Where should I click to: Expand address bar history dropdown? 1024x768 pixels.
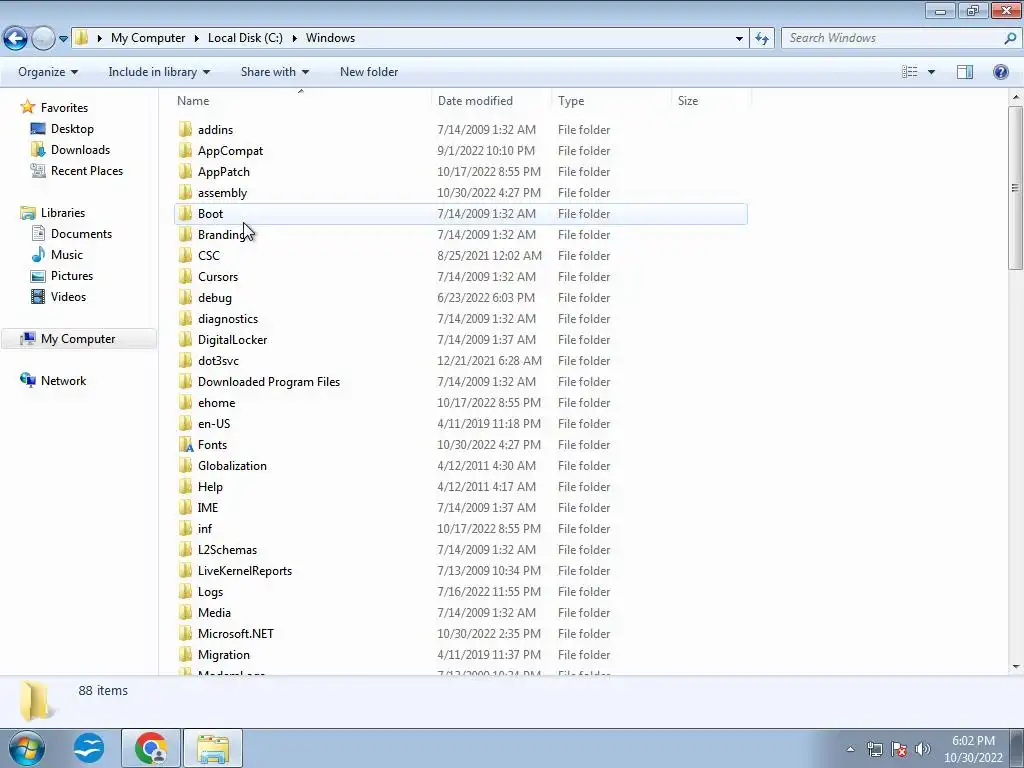[x=739, y=38]
